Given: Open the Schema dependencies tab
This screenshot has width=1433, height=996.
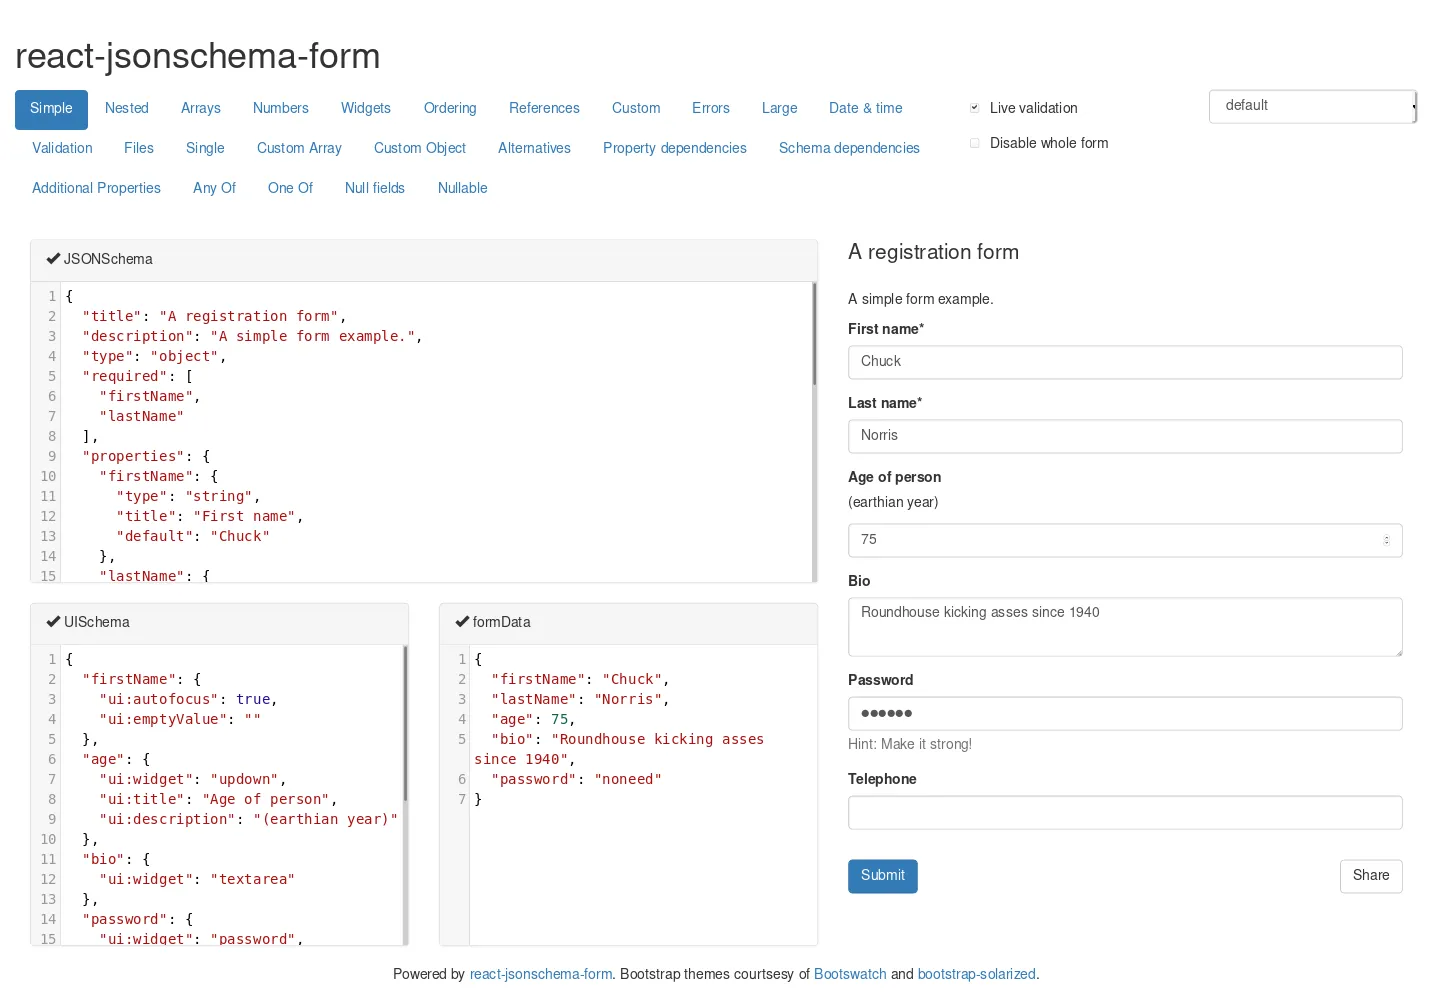Looking at the screenshot, I should click(848, 148).
